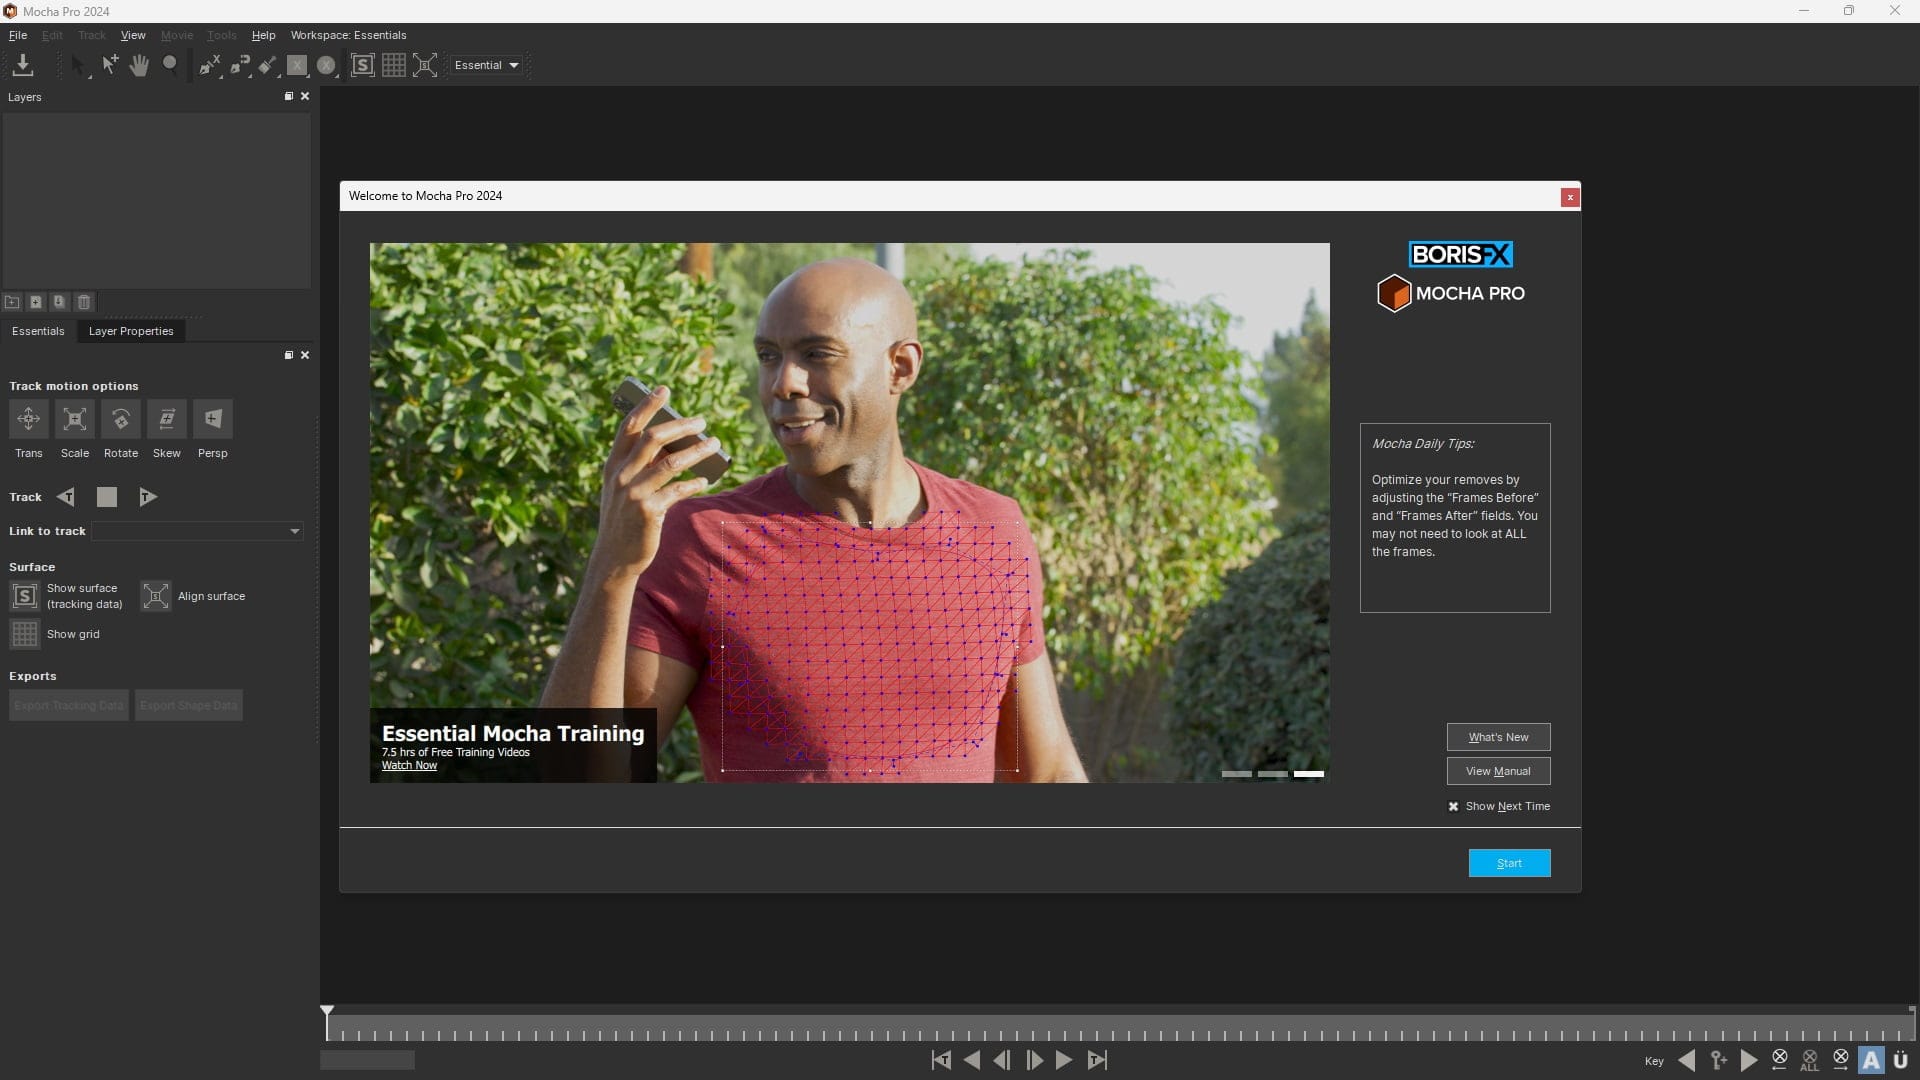
Task: Click the timeline playhead marker
Action: coord(327,1011)
